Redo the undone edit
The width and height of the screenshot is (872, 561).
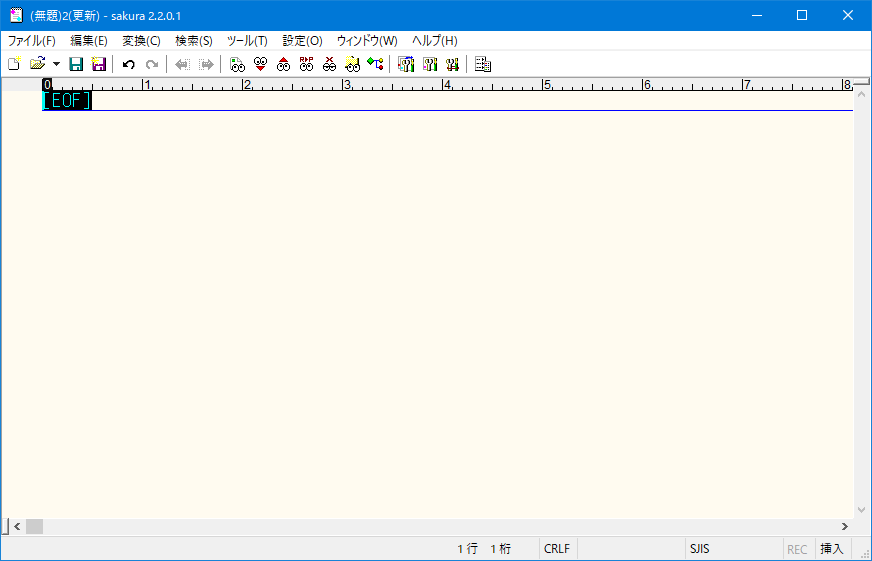(x=152, y=64)
